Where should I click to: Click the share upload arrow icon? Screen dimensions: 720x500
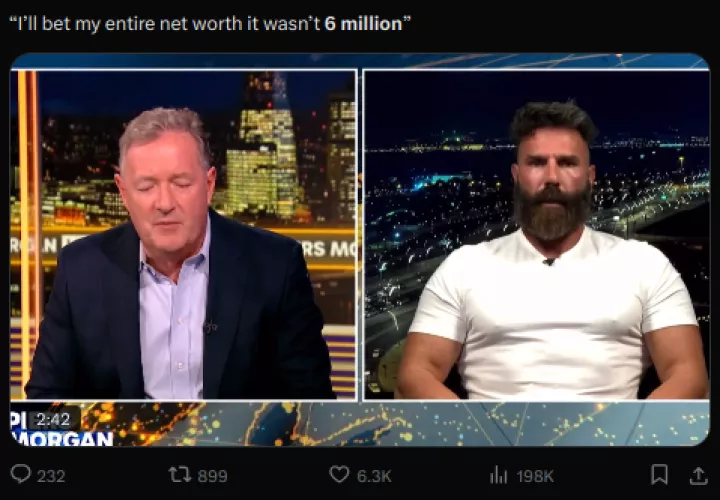click(698, 475)
